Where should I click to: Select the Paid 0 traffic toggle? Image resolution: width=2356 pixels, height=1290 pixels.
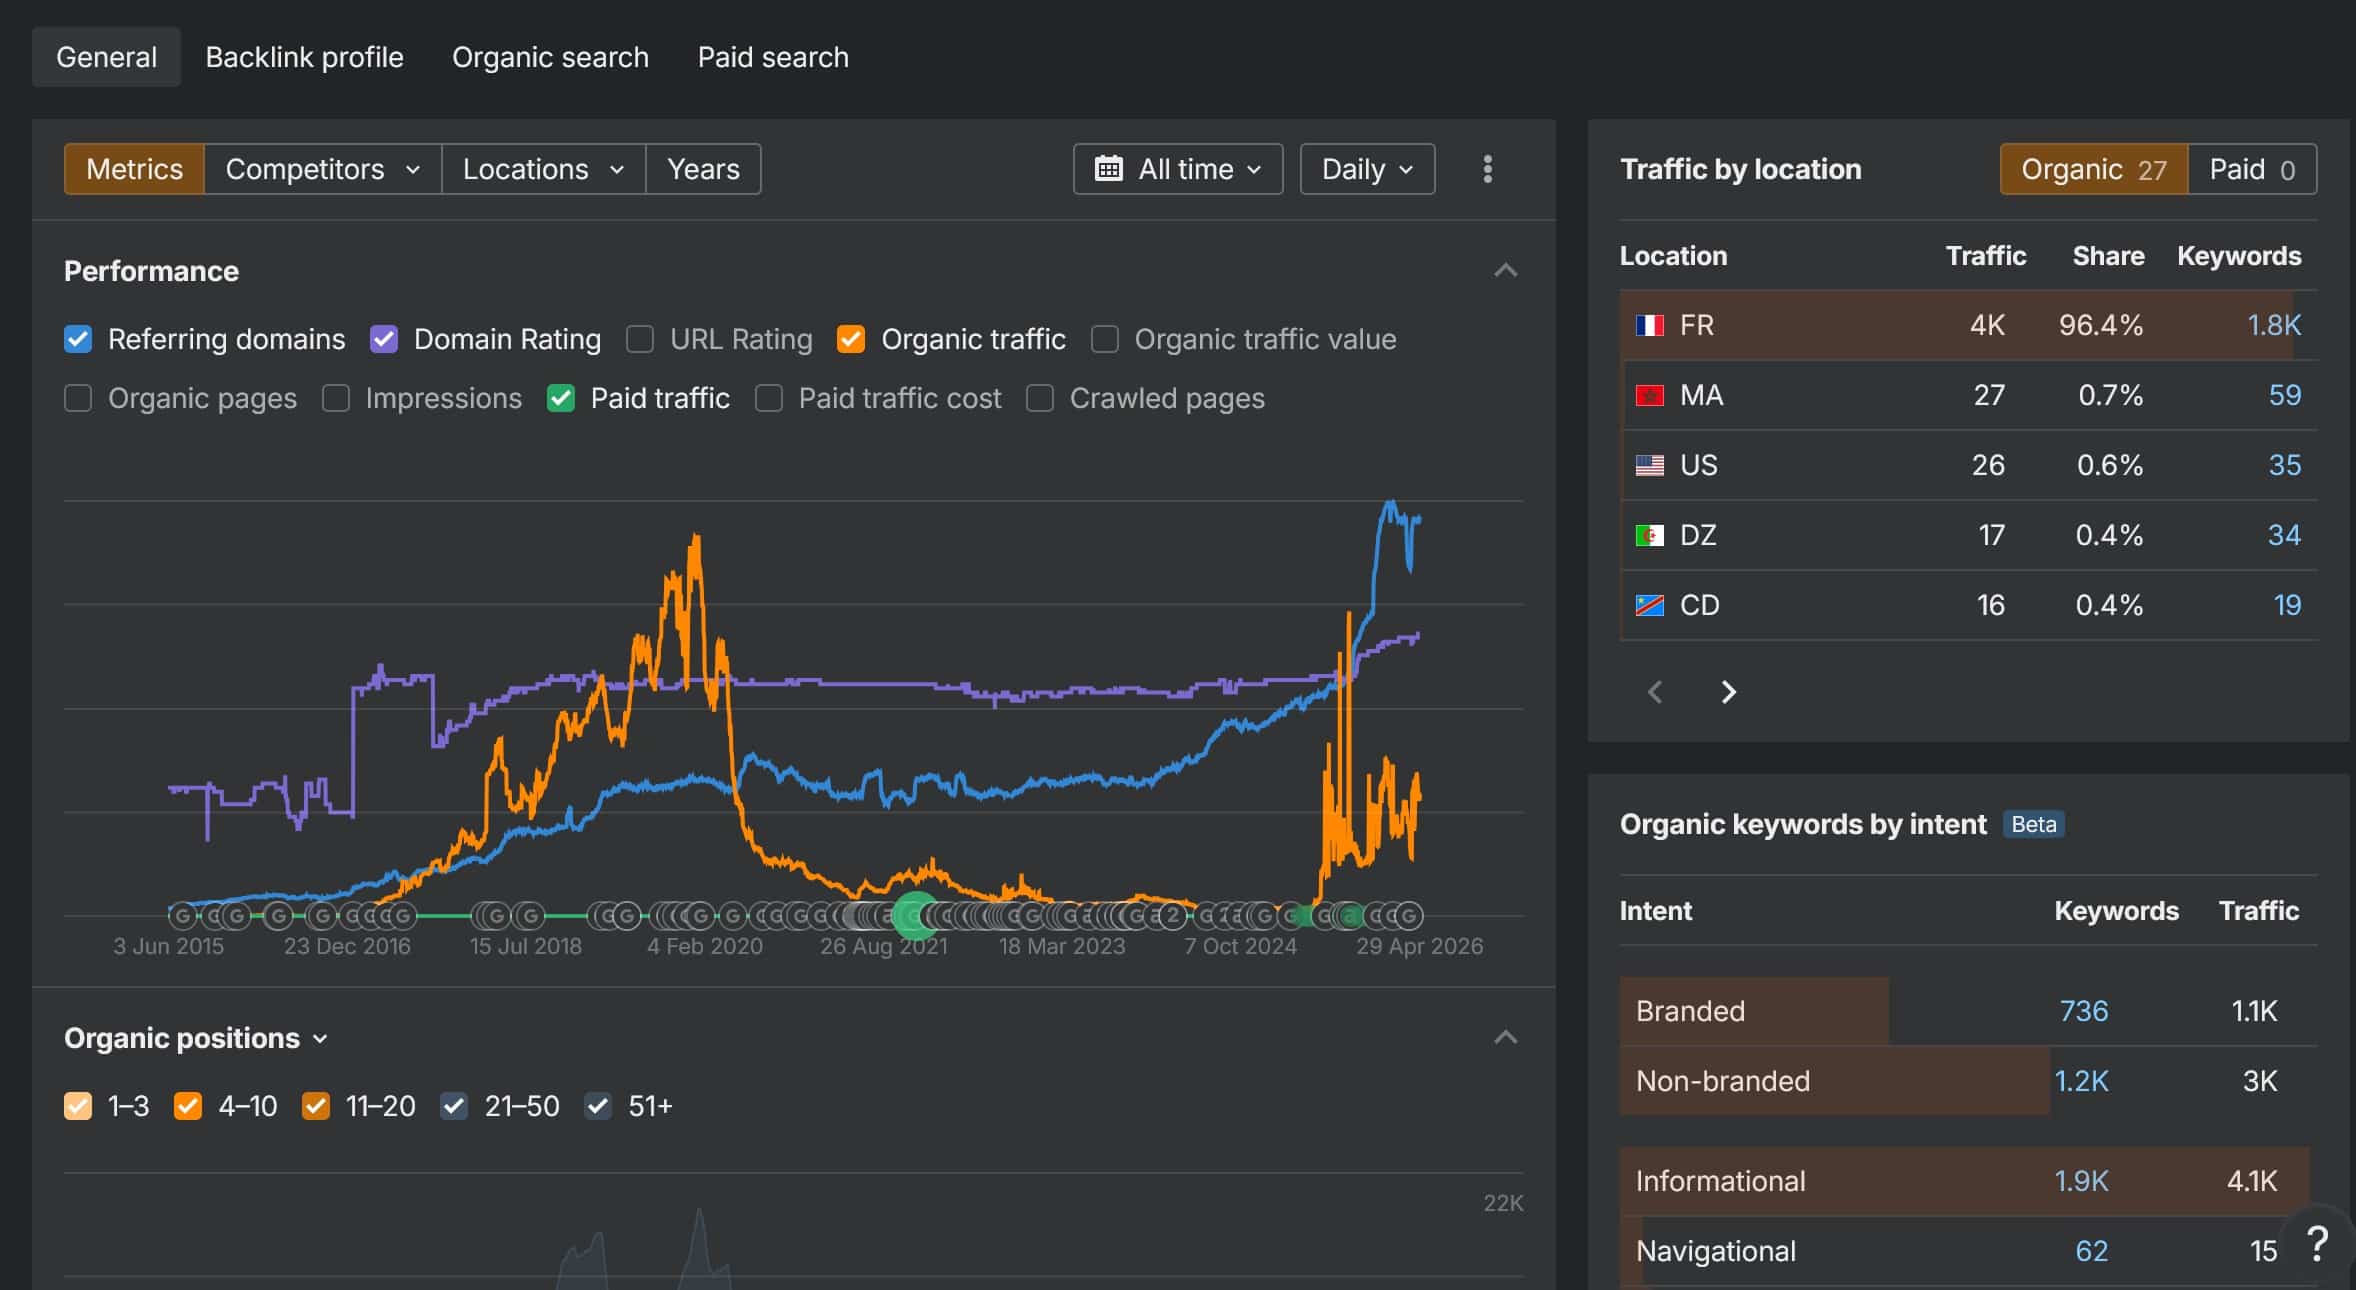(x=2252, y=169)
